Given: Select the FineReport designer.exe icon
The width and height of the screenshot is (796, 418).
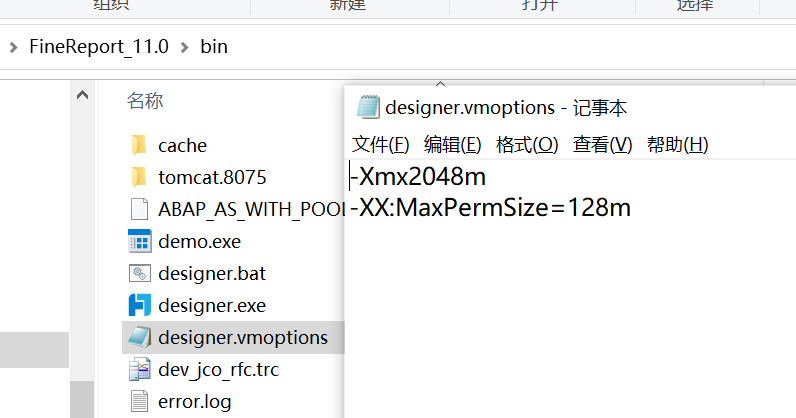Looking at the screenshot, I should pos(139,305).
